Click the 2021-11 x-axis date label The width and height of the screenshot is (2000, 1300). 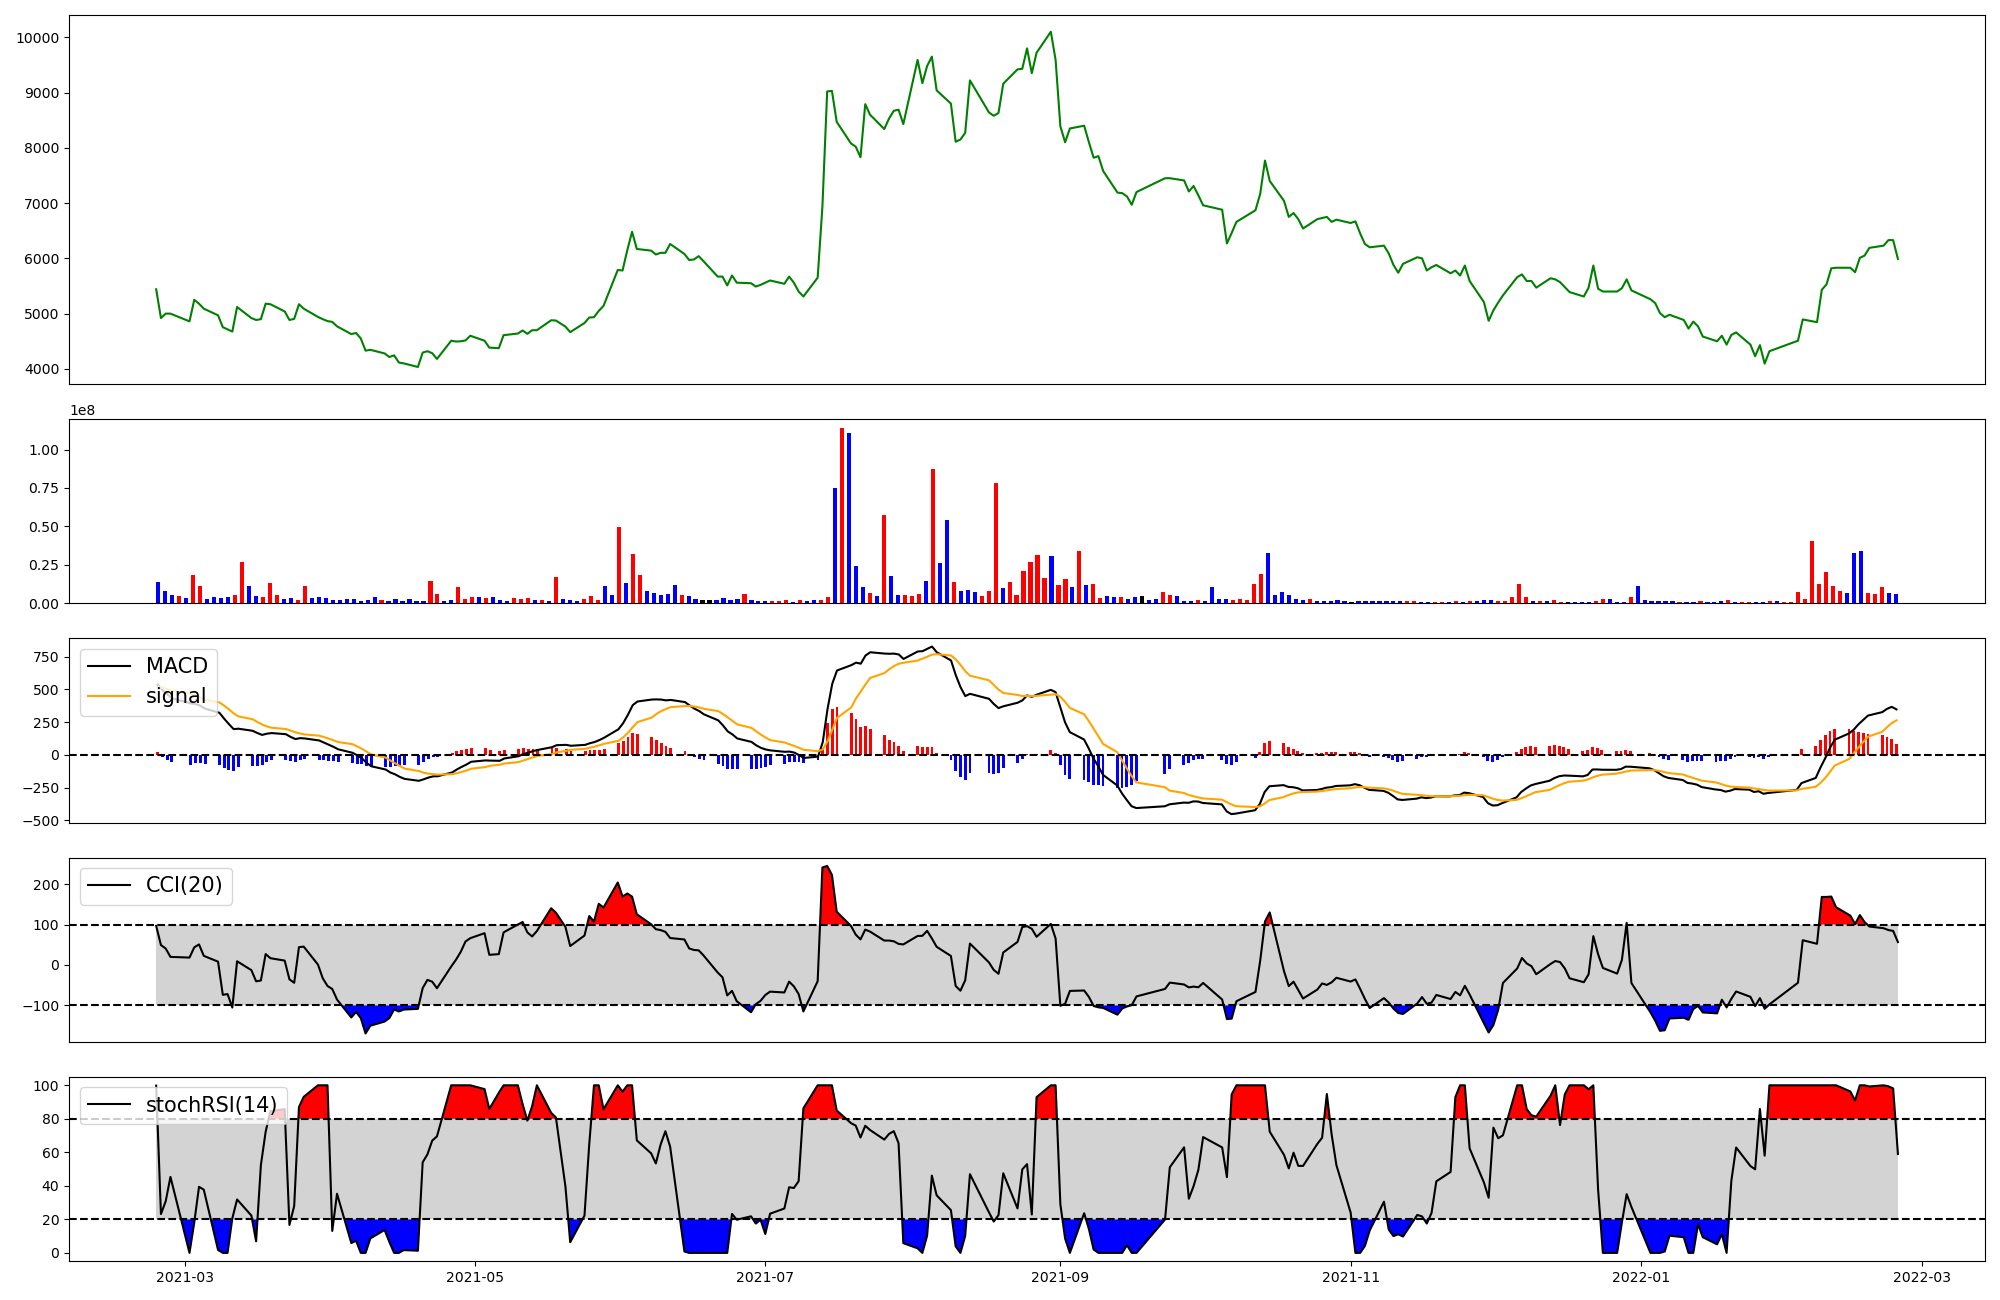[1351, 1276]
